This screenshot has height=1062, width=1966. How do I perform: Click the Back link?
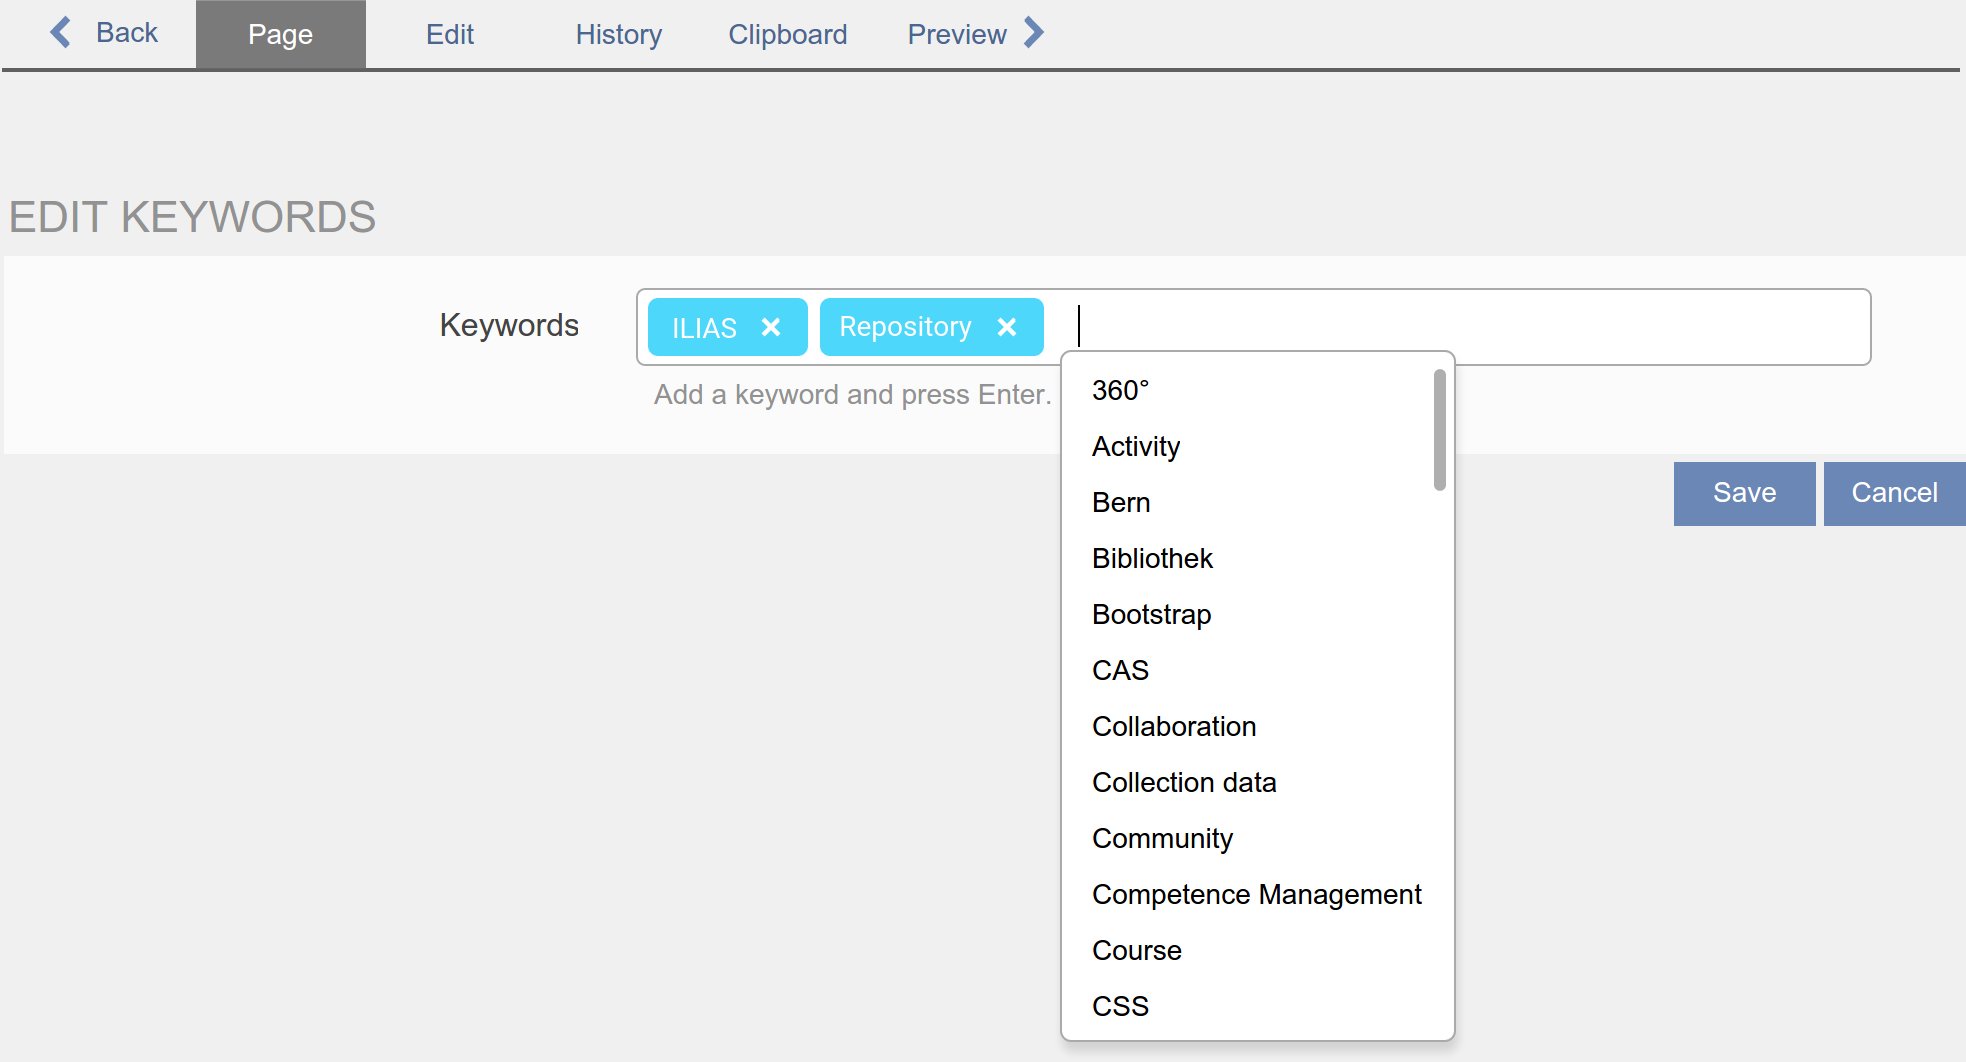126,33
